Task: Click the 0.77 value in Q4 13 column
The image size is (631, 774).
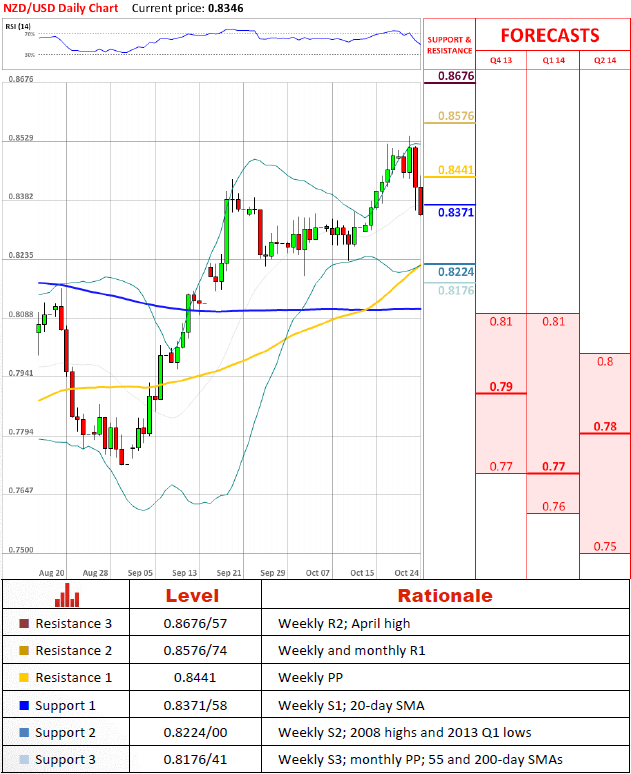Action: coord(501,466)
